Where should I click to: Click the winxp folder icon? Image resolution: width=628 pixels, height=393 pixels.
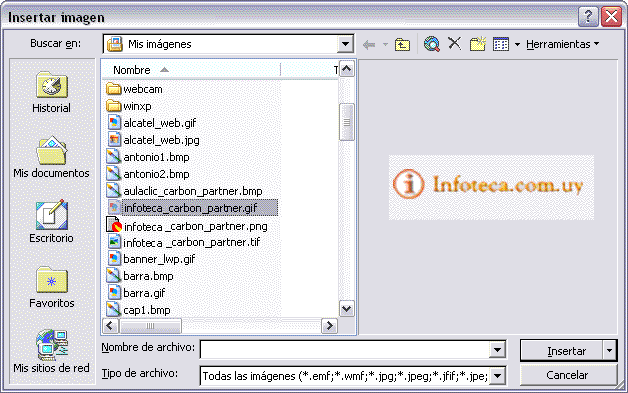coord(114,106)
